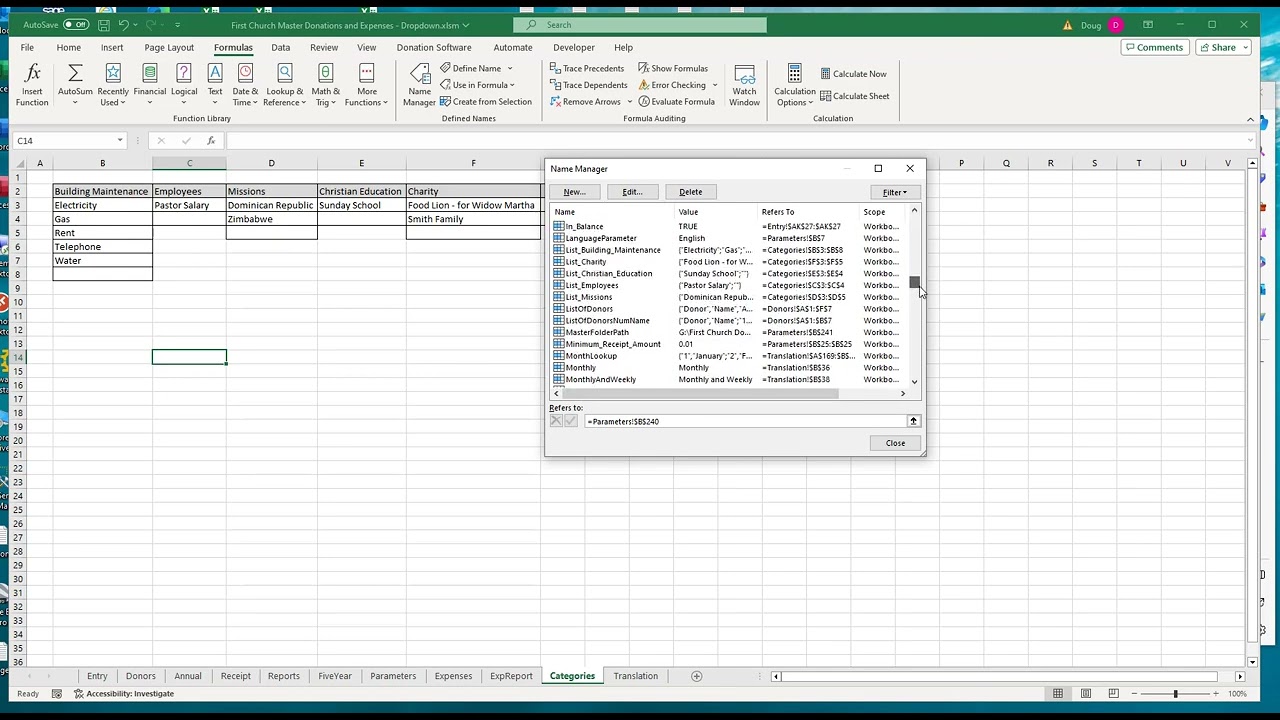Viewport: 1280px width, 720px height.
Task: Sort by the Name column header
Action: tap(612, 212)
